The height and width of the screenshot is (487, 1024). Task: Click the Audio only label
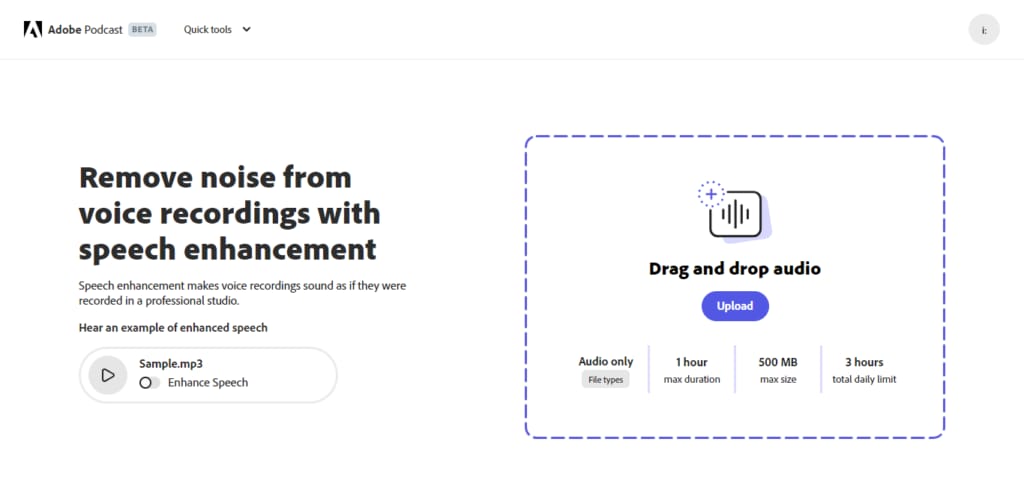pos(605,362)
